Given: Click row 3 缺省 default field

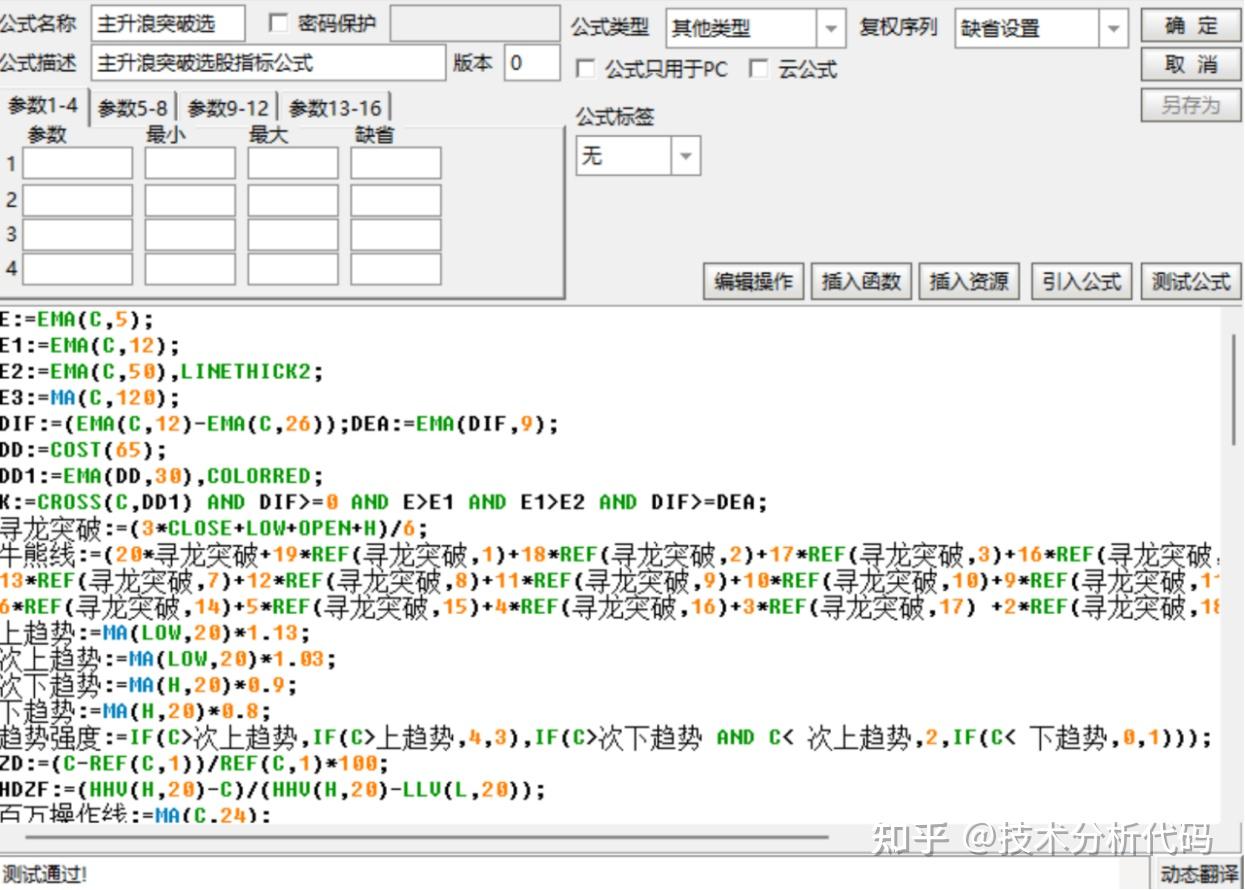Looking at the screenshot, I should 397,234.
